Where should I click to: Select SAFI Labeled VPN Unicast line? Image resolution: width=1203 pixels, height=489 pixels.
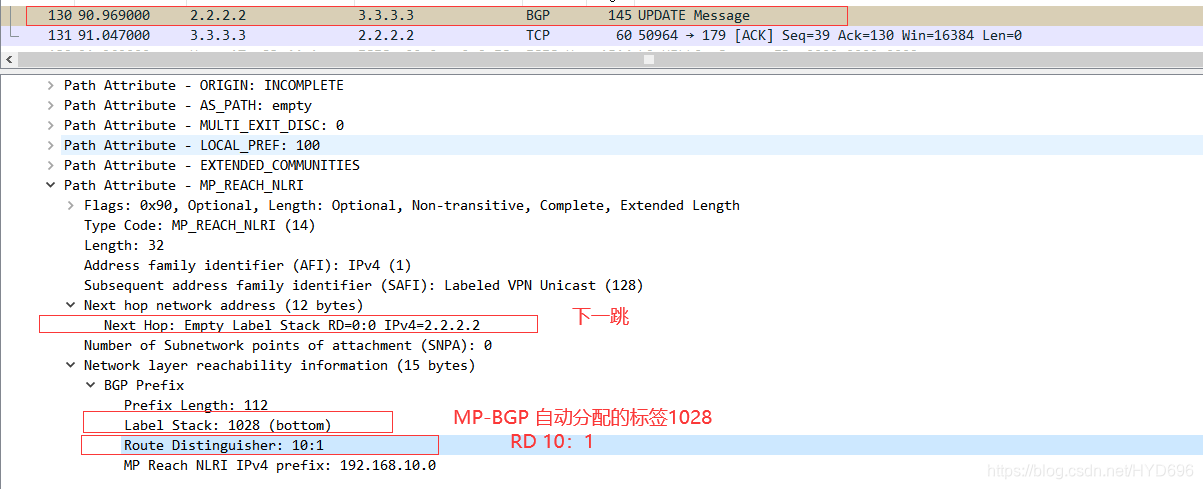click(363, 285)
